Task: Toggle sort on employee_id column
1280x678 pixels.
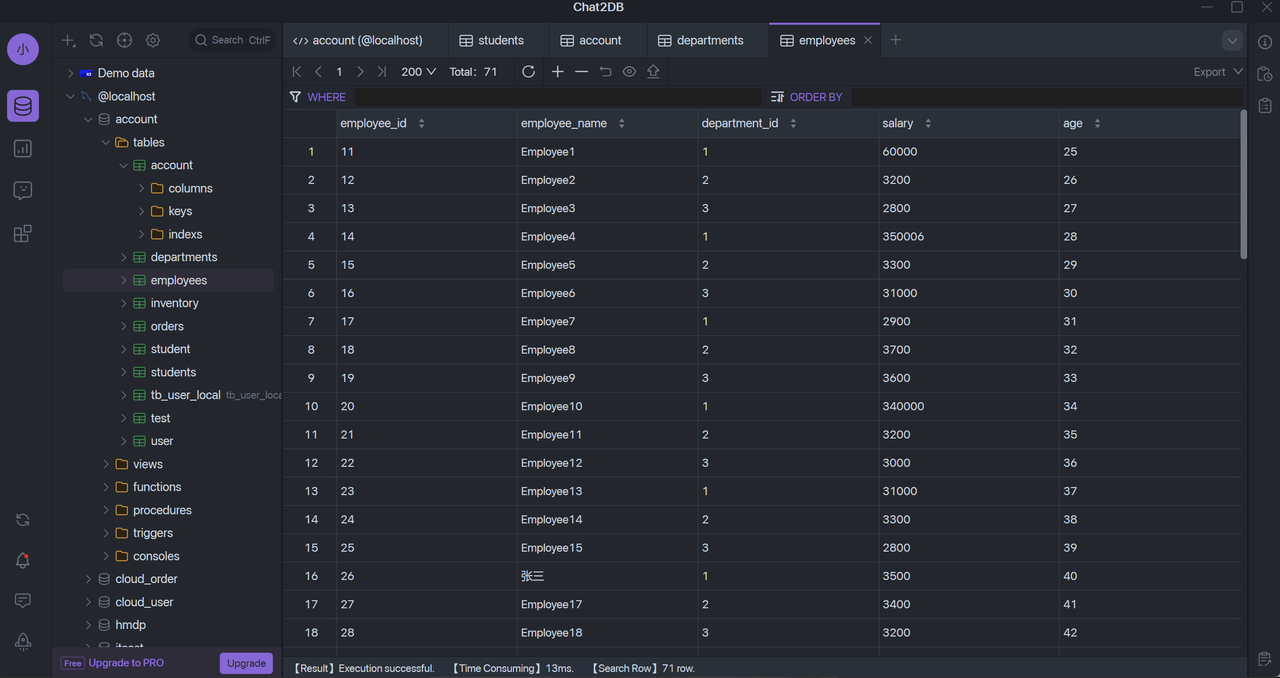Action: [421, 124]
